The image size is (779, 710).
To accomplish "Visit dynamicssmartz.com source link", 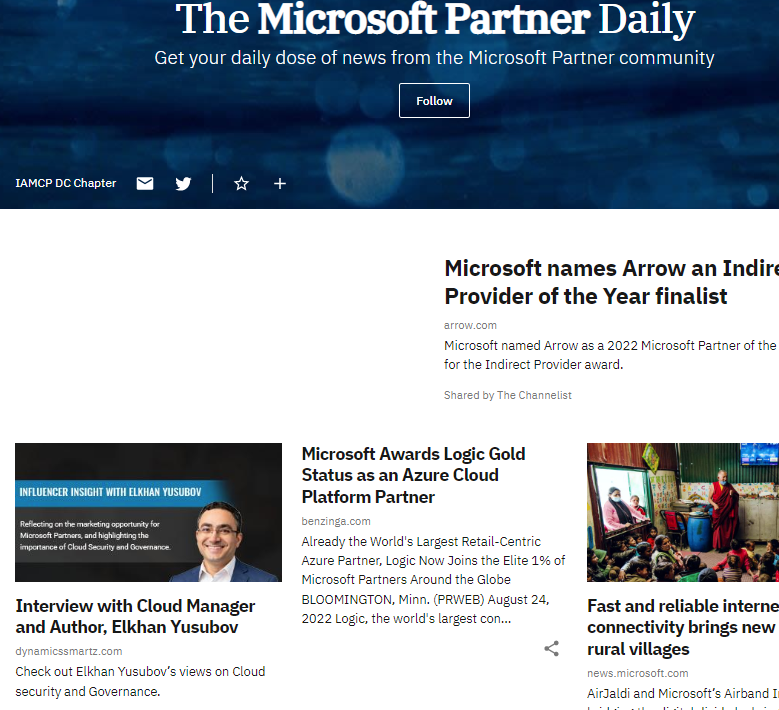I will (x=69, y=651).
